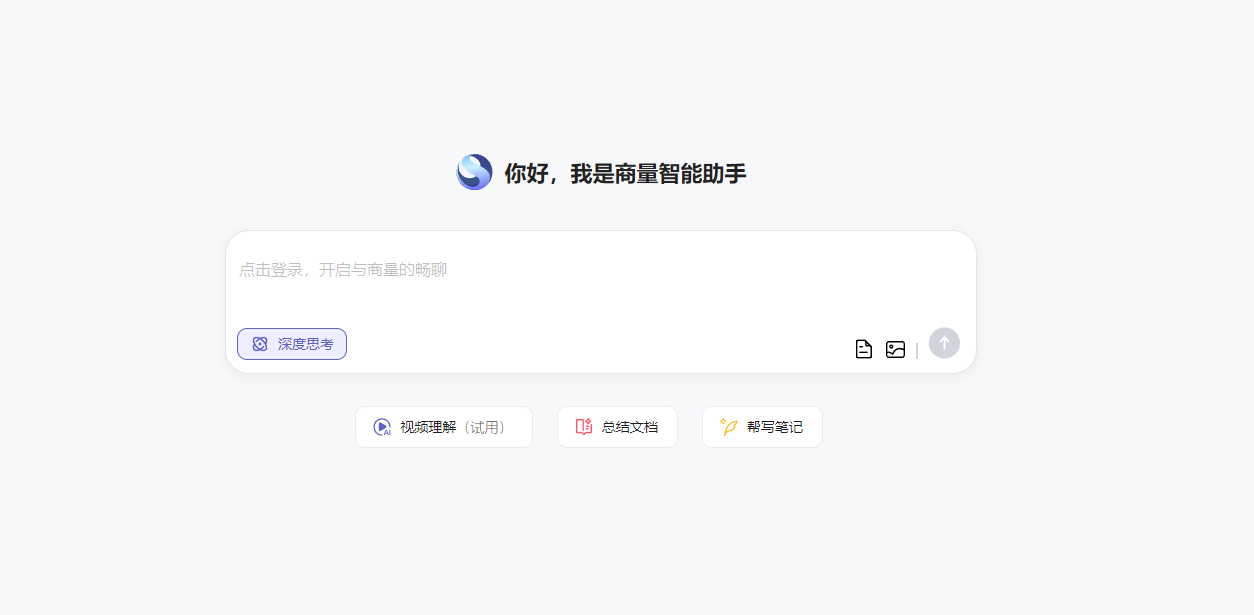Click the SenseChat assistant logo icon

click(x=474, y=172)
